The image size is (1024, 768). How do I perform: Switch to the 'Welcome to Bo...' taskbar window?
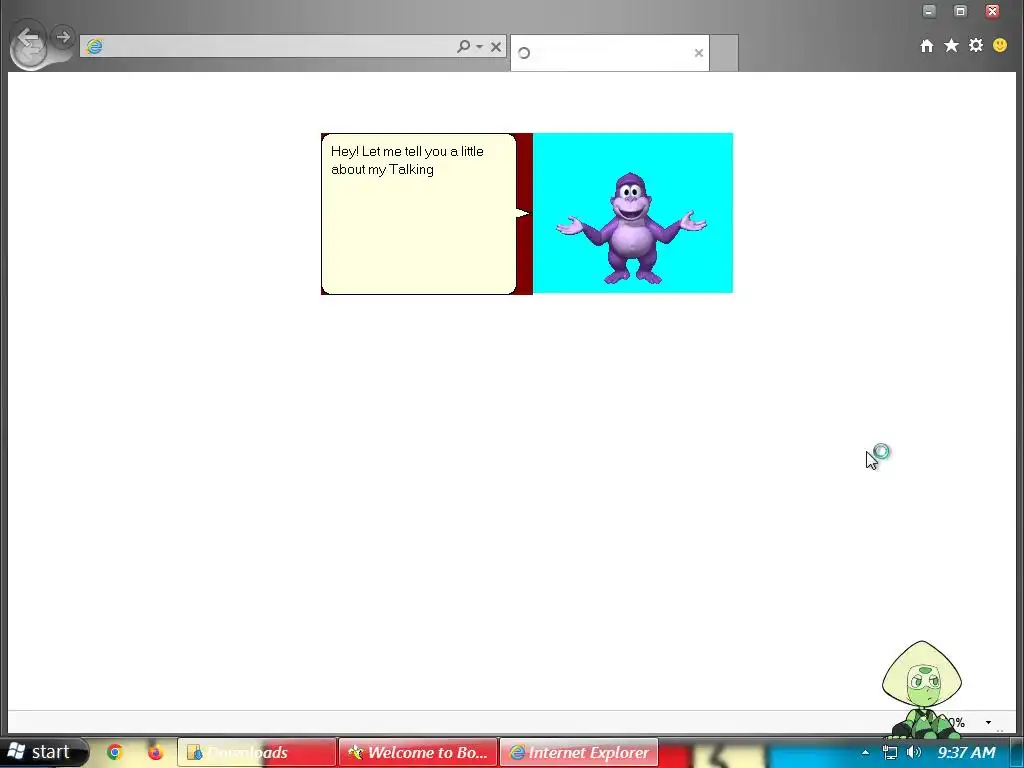[419, 752]
